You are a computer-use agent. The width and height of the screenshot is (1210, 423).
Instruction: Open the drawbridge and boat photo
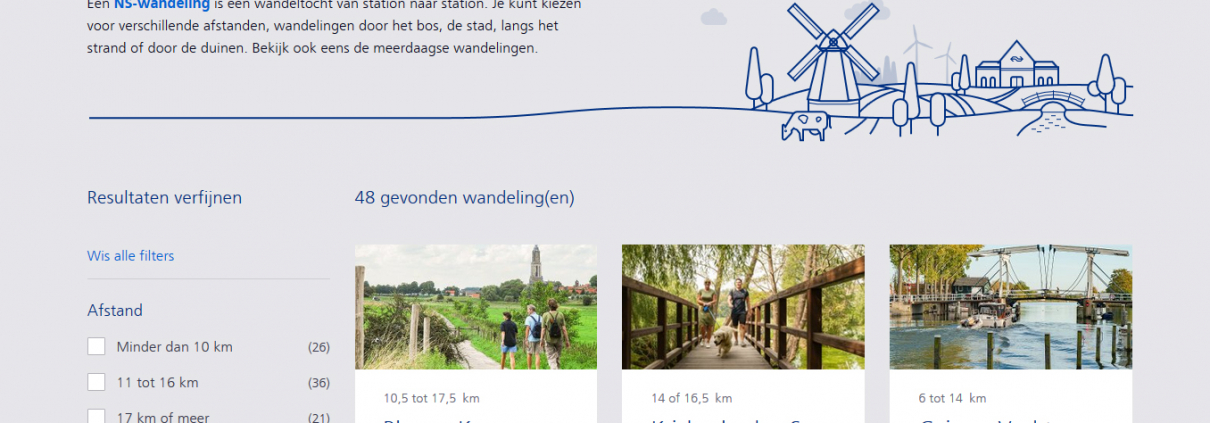[1011, 307]
